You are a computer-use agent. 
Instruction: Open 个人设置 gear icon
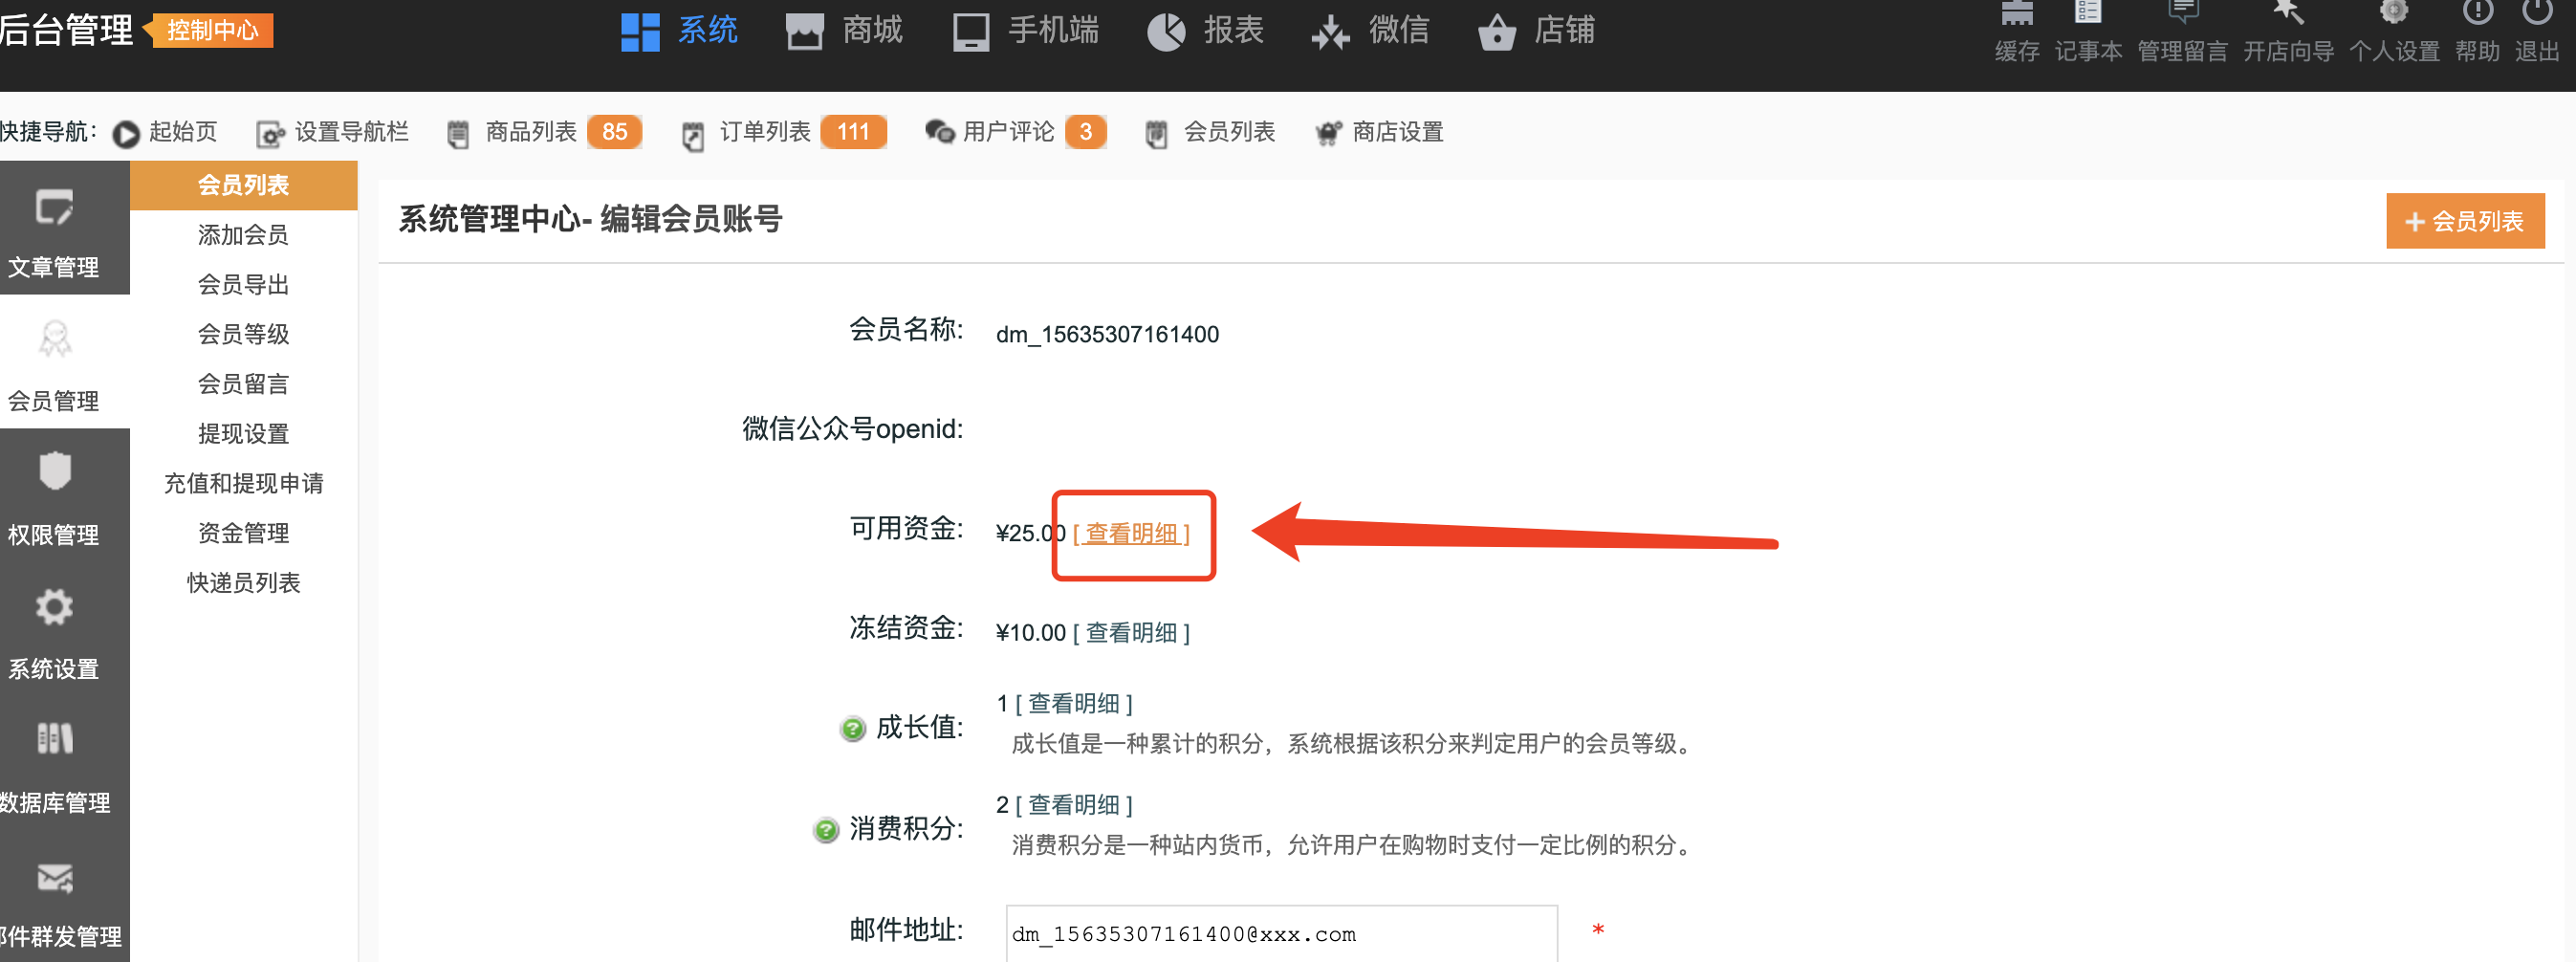[2393, 12]
